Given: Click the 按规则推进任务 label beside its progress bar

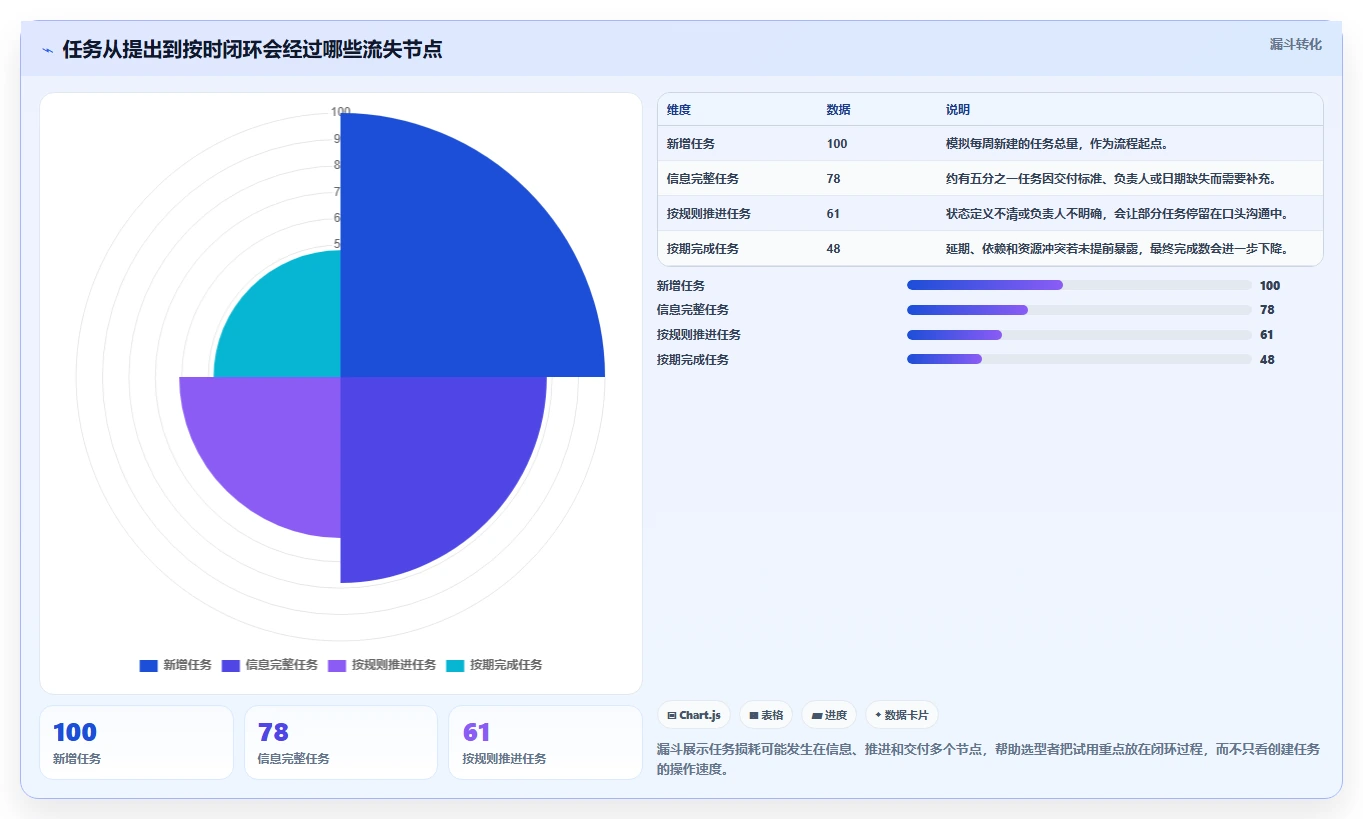Looking at the screenshot, I should (x=699, y=335).
